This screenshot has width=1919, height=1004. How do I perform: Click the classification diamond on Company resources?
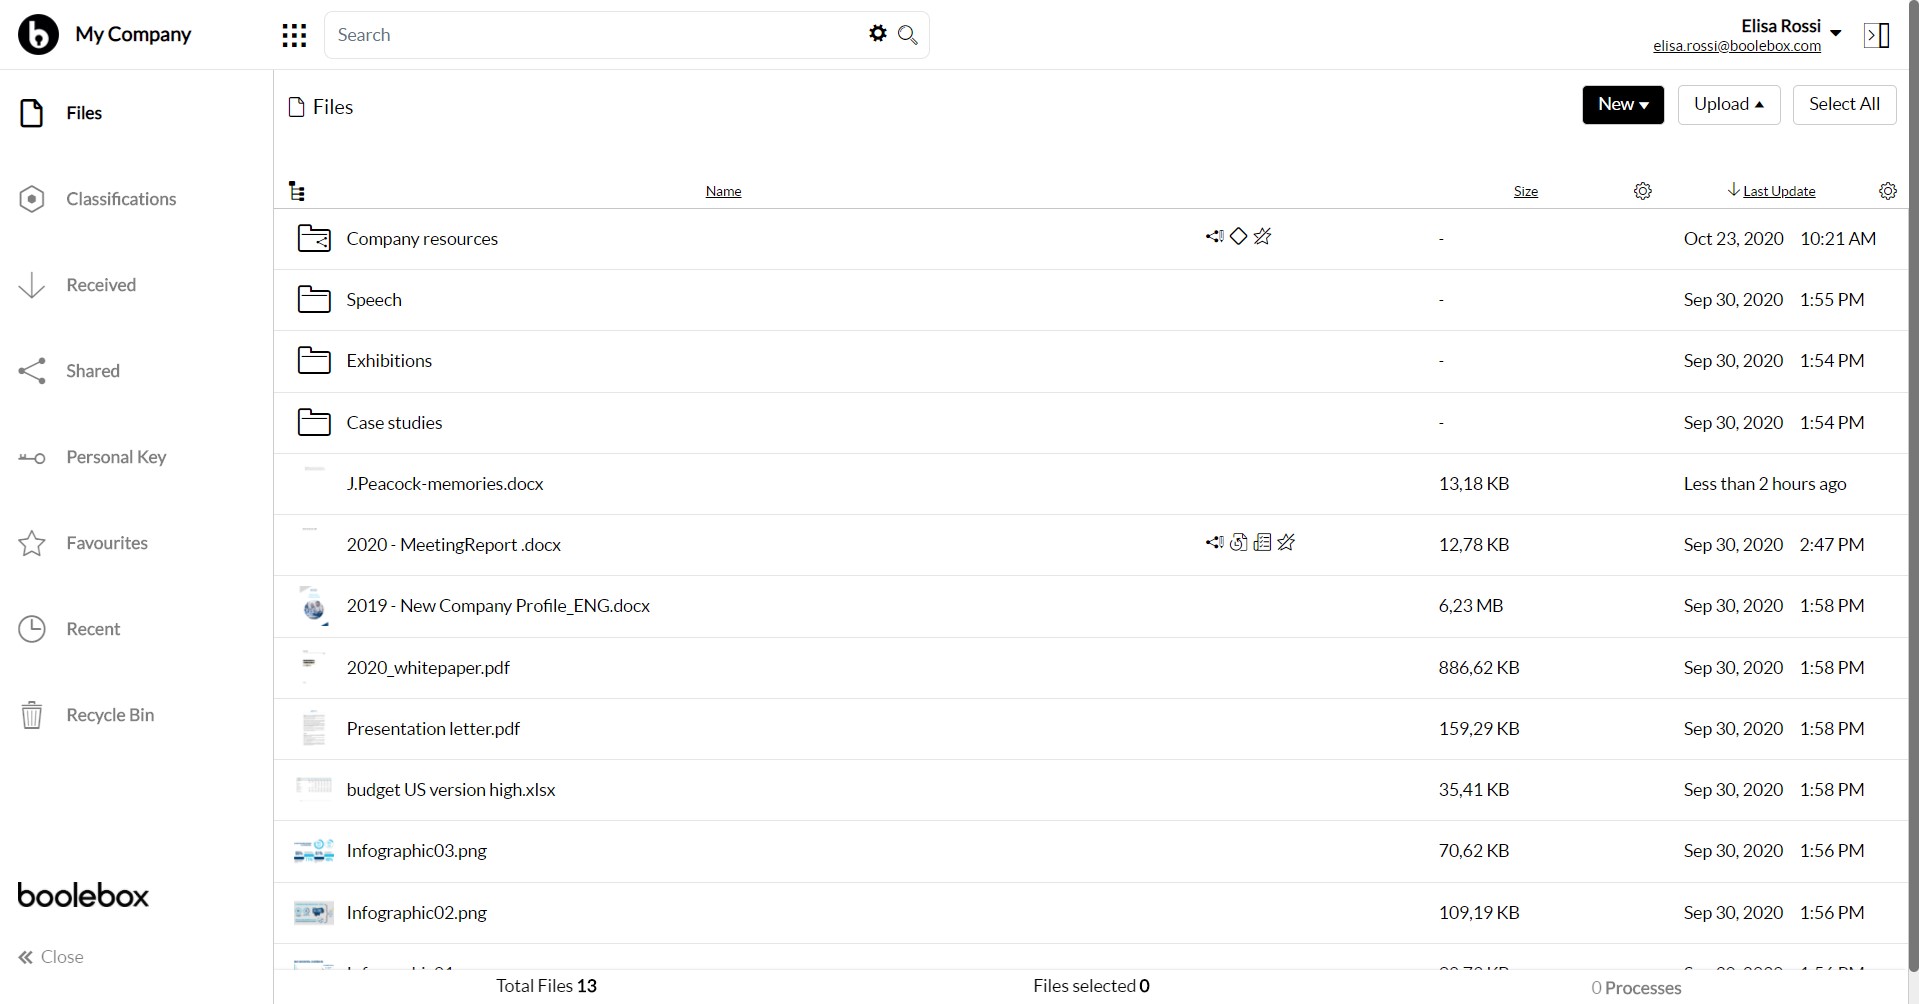coord(1238,236)
